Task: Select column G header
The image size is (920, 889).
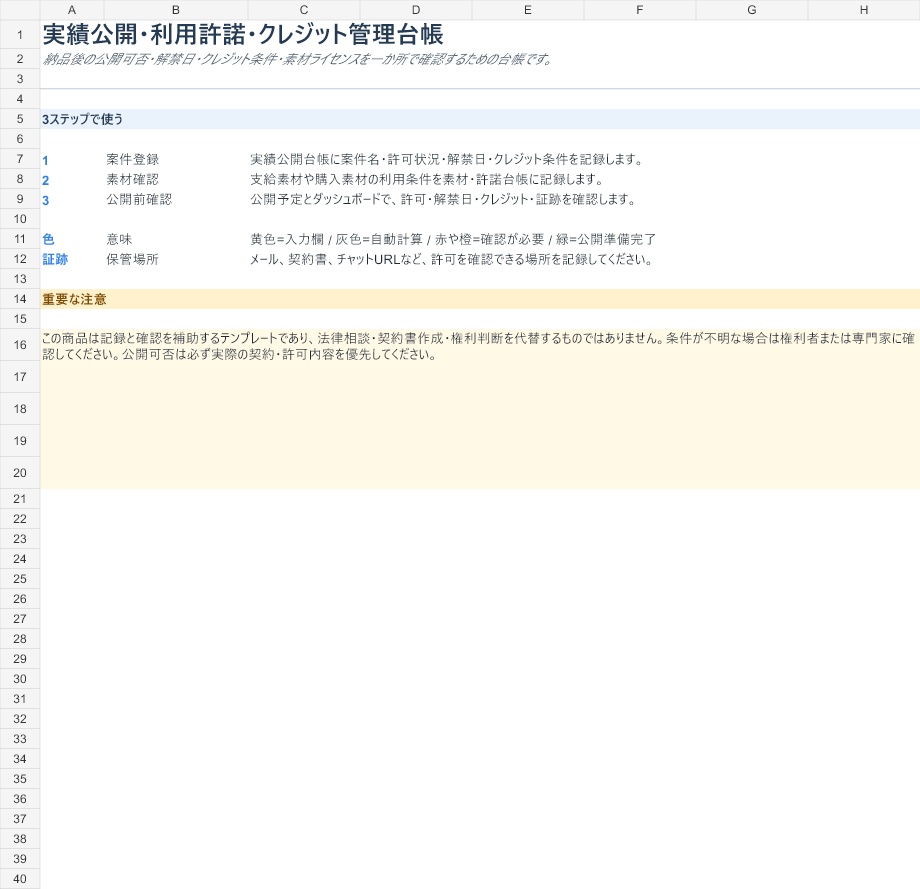Action: [x=752, y=10]
